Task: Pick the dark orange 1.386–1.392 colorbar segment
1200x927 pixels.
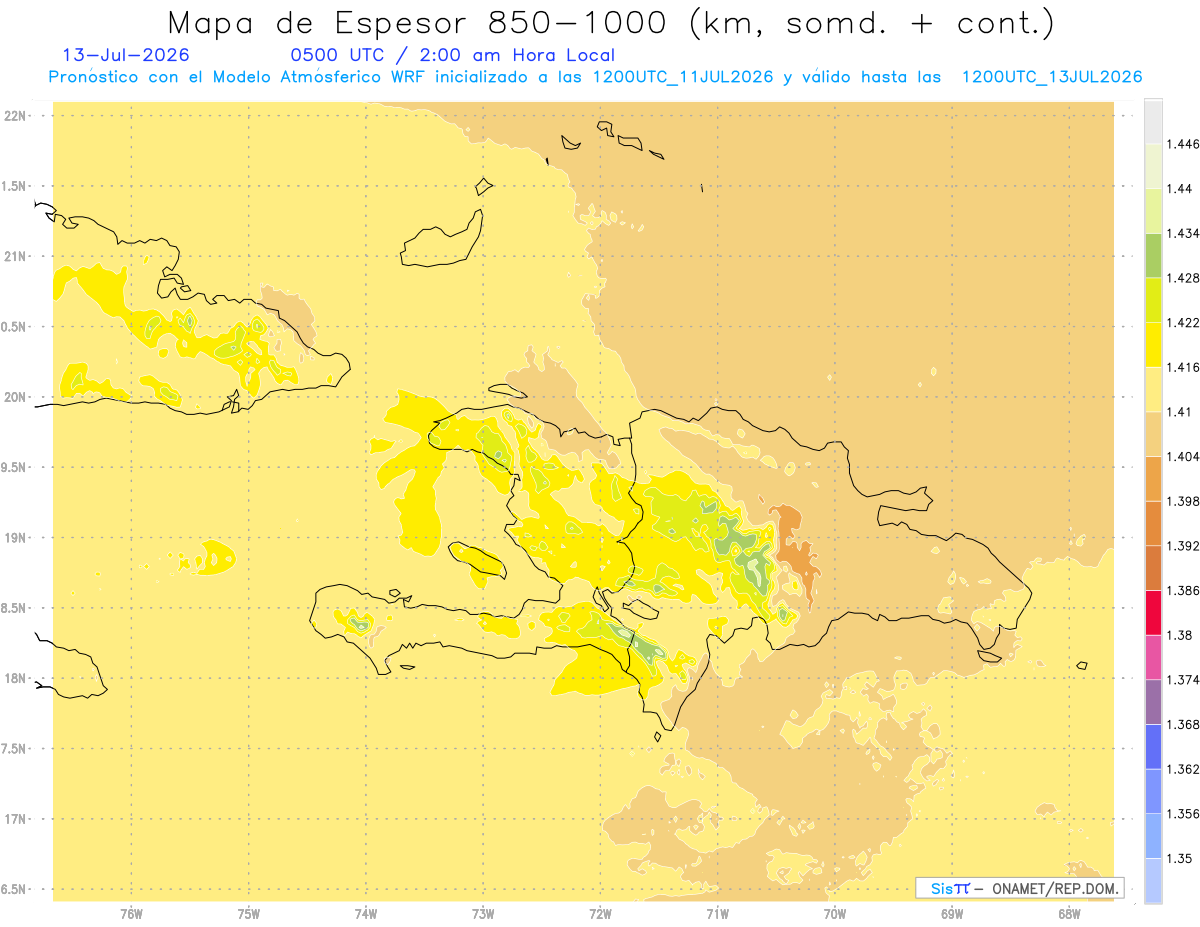Action: 1153,568
